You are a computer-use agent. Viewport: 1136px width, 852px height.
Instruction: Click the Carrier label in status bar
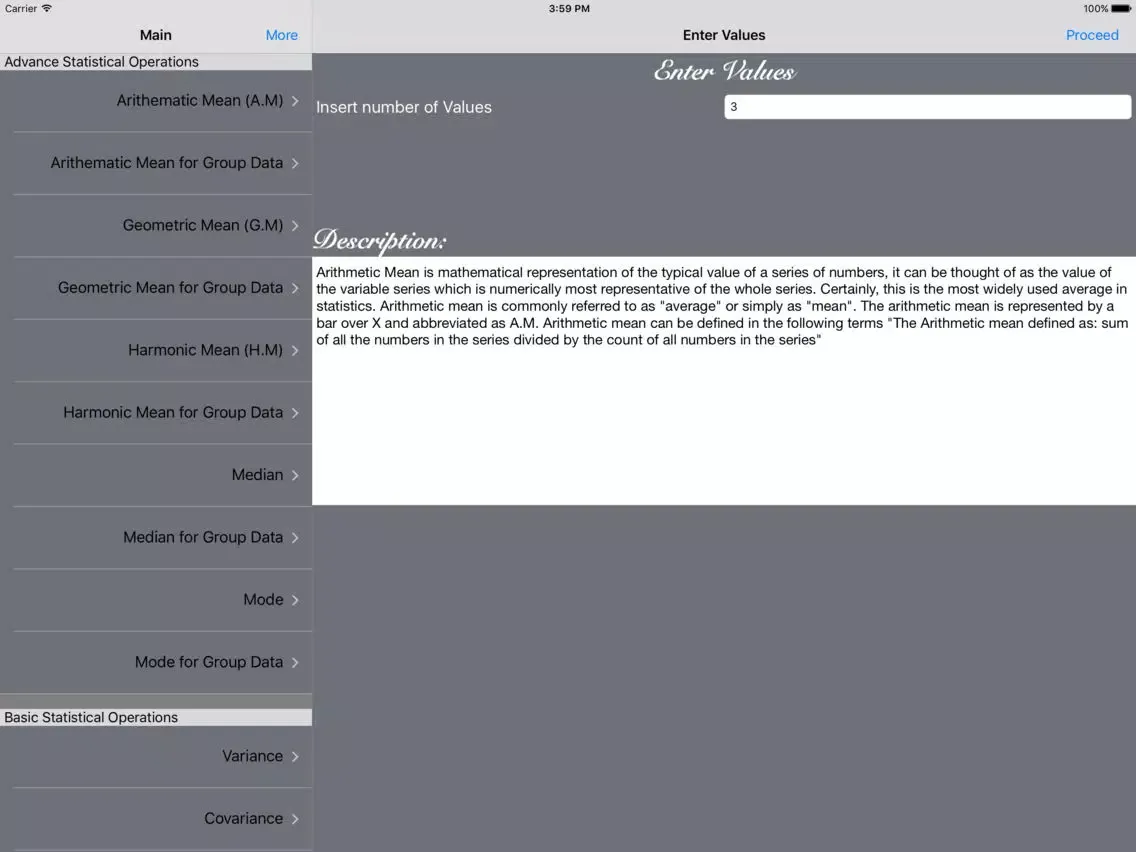(20, 9)
